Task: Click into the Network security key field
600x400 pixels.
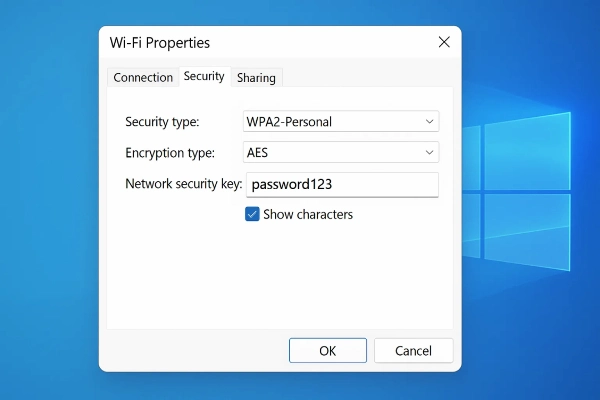Action: (x=342, y=184)
